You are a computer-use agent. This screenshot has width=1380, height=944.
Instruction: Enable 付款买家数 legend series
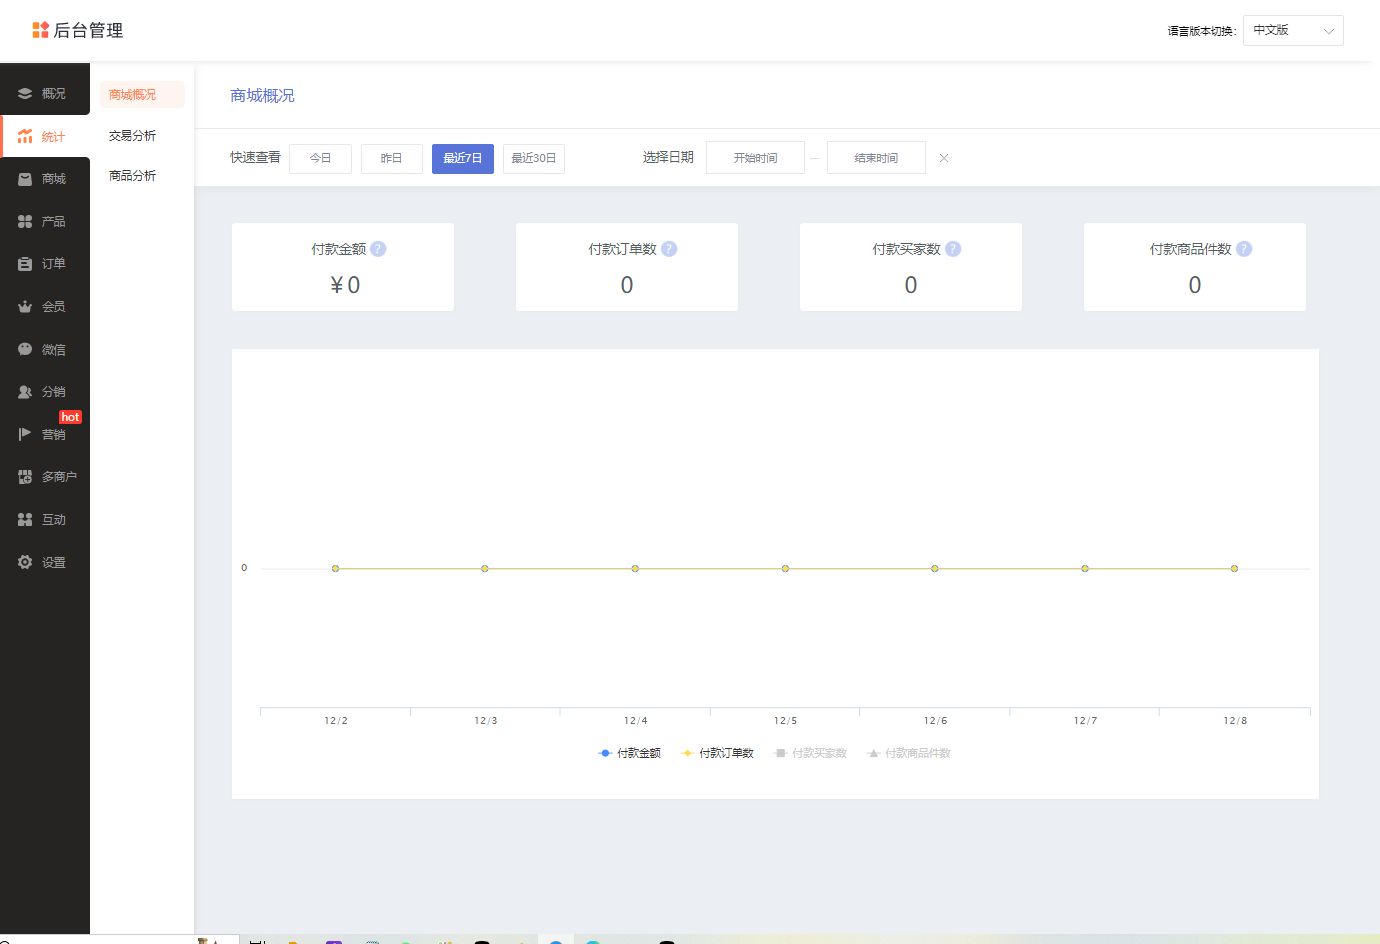point(810,753)
